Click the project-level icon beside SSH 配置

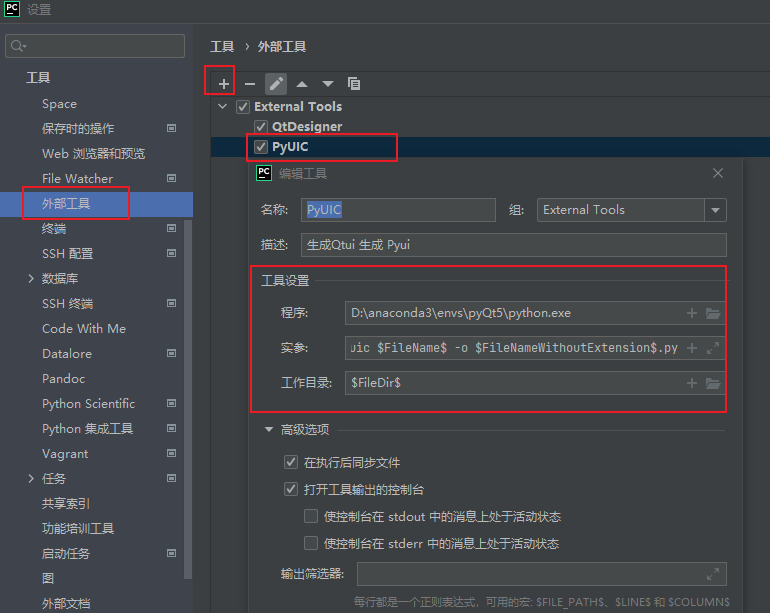tap(171, 253)
